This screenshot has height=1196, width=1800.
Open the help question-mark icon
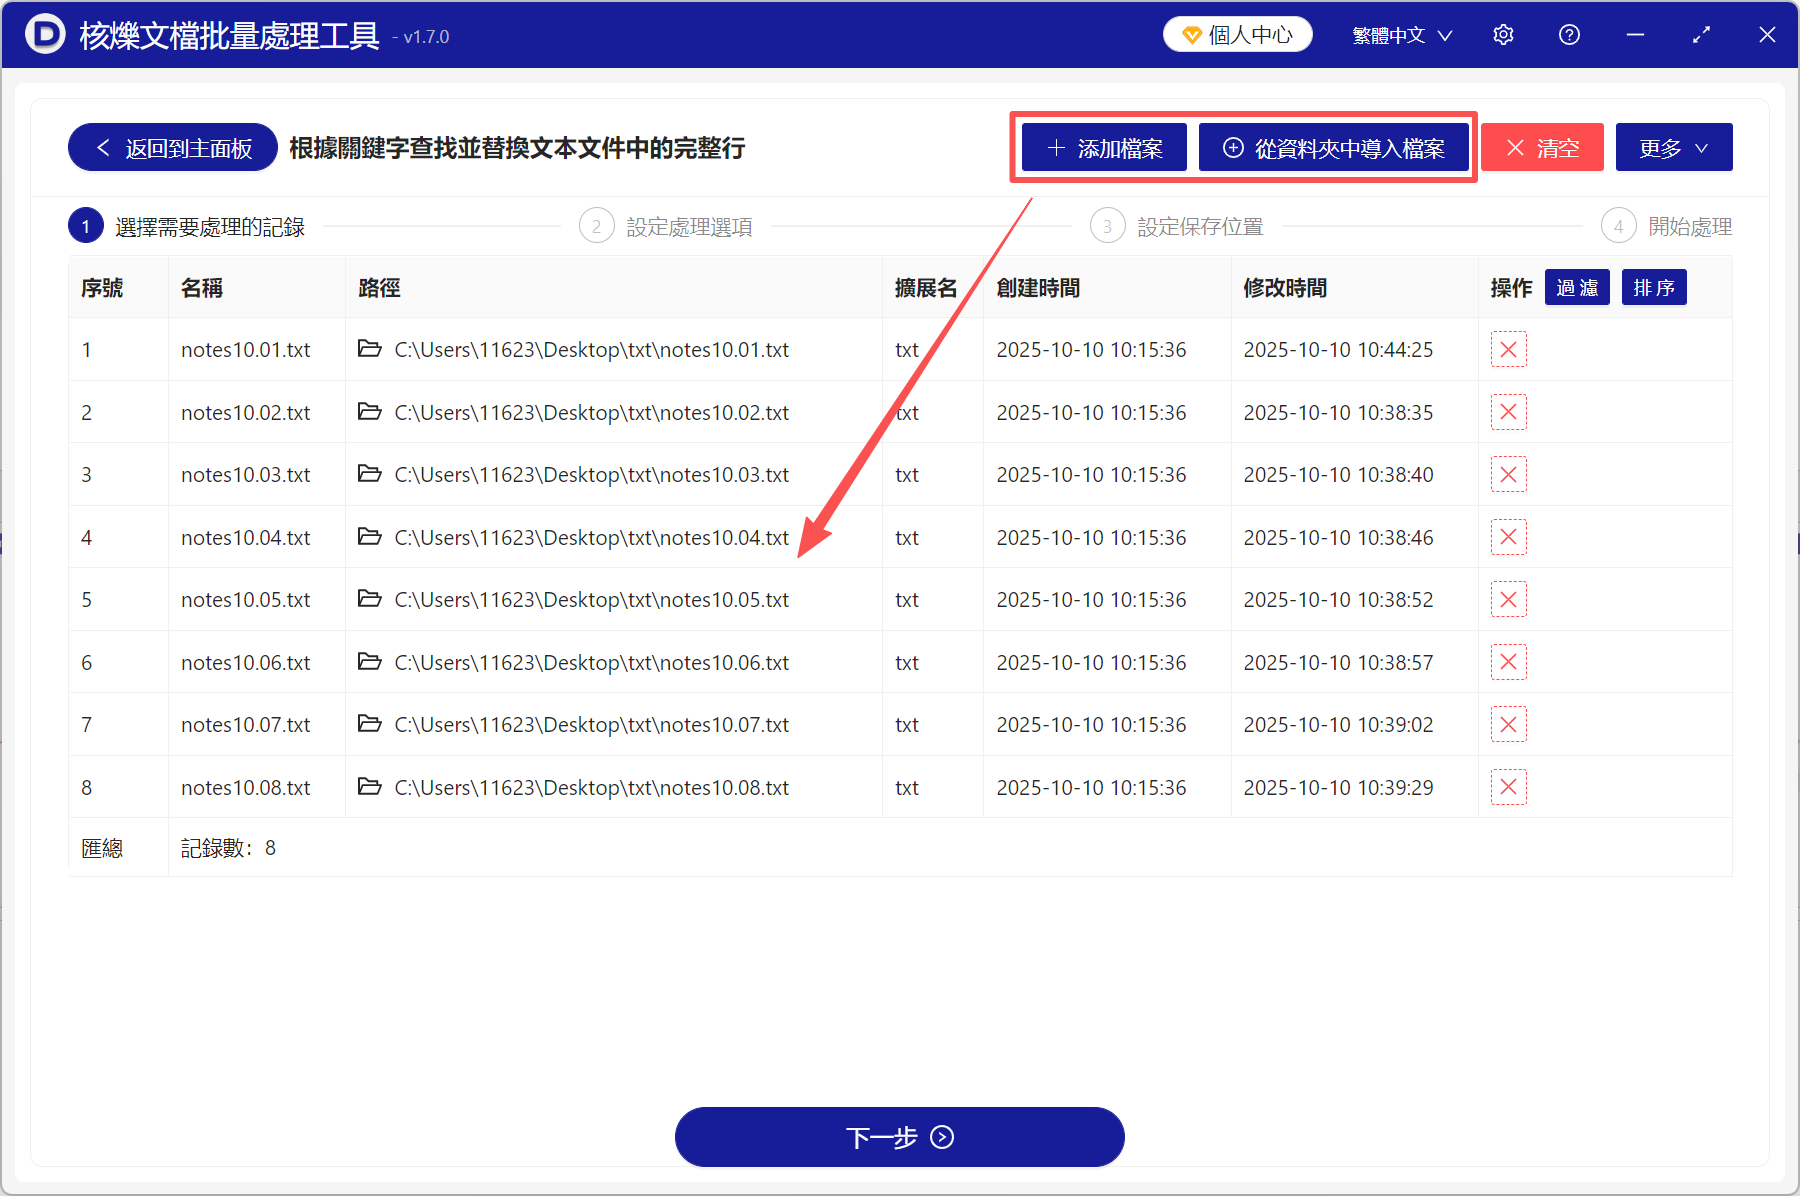[x=1569, y=34]
